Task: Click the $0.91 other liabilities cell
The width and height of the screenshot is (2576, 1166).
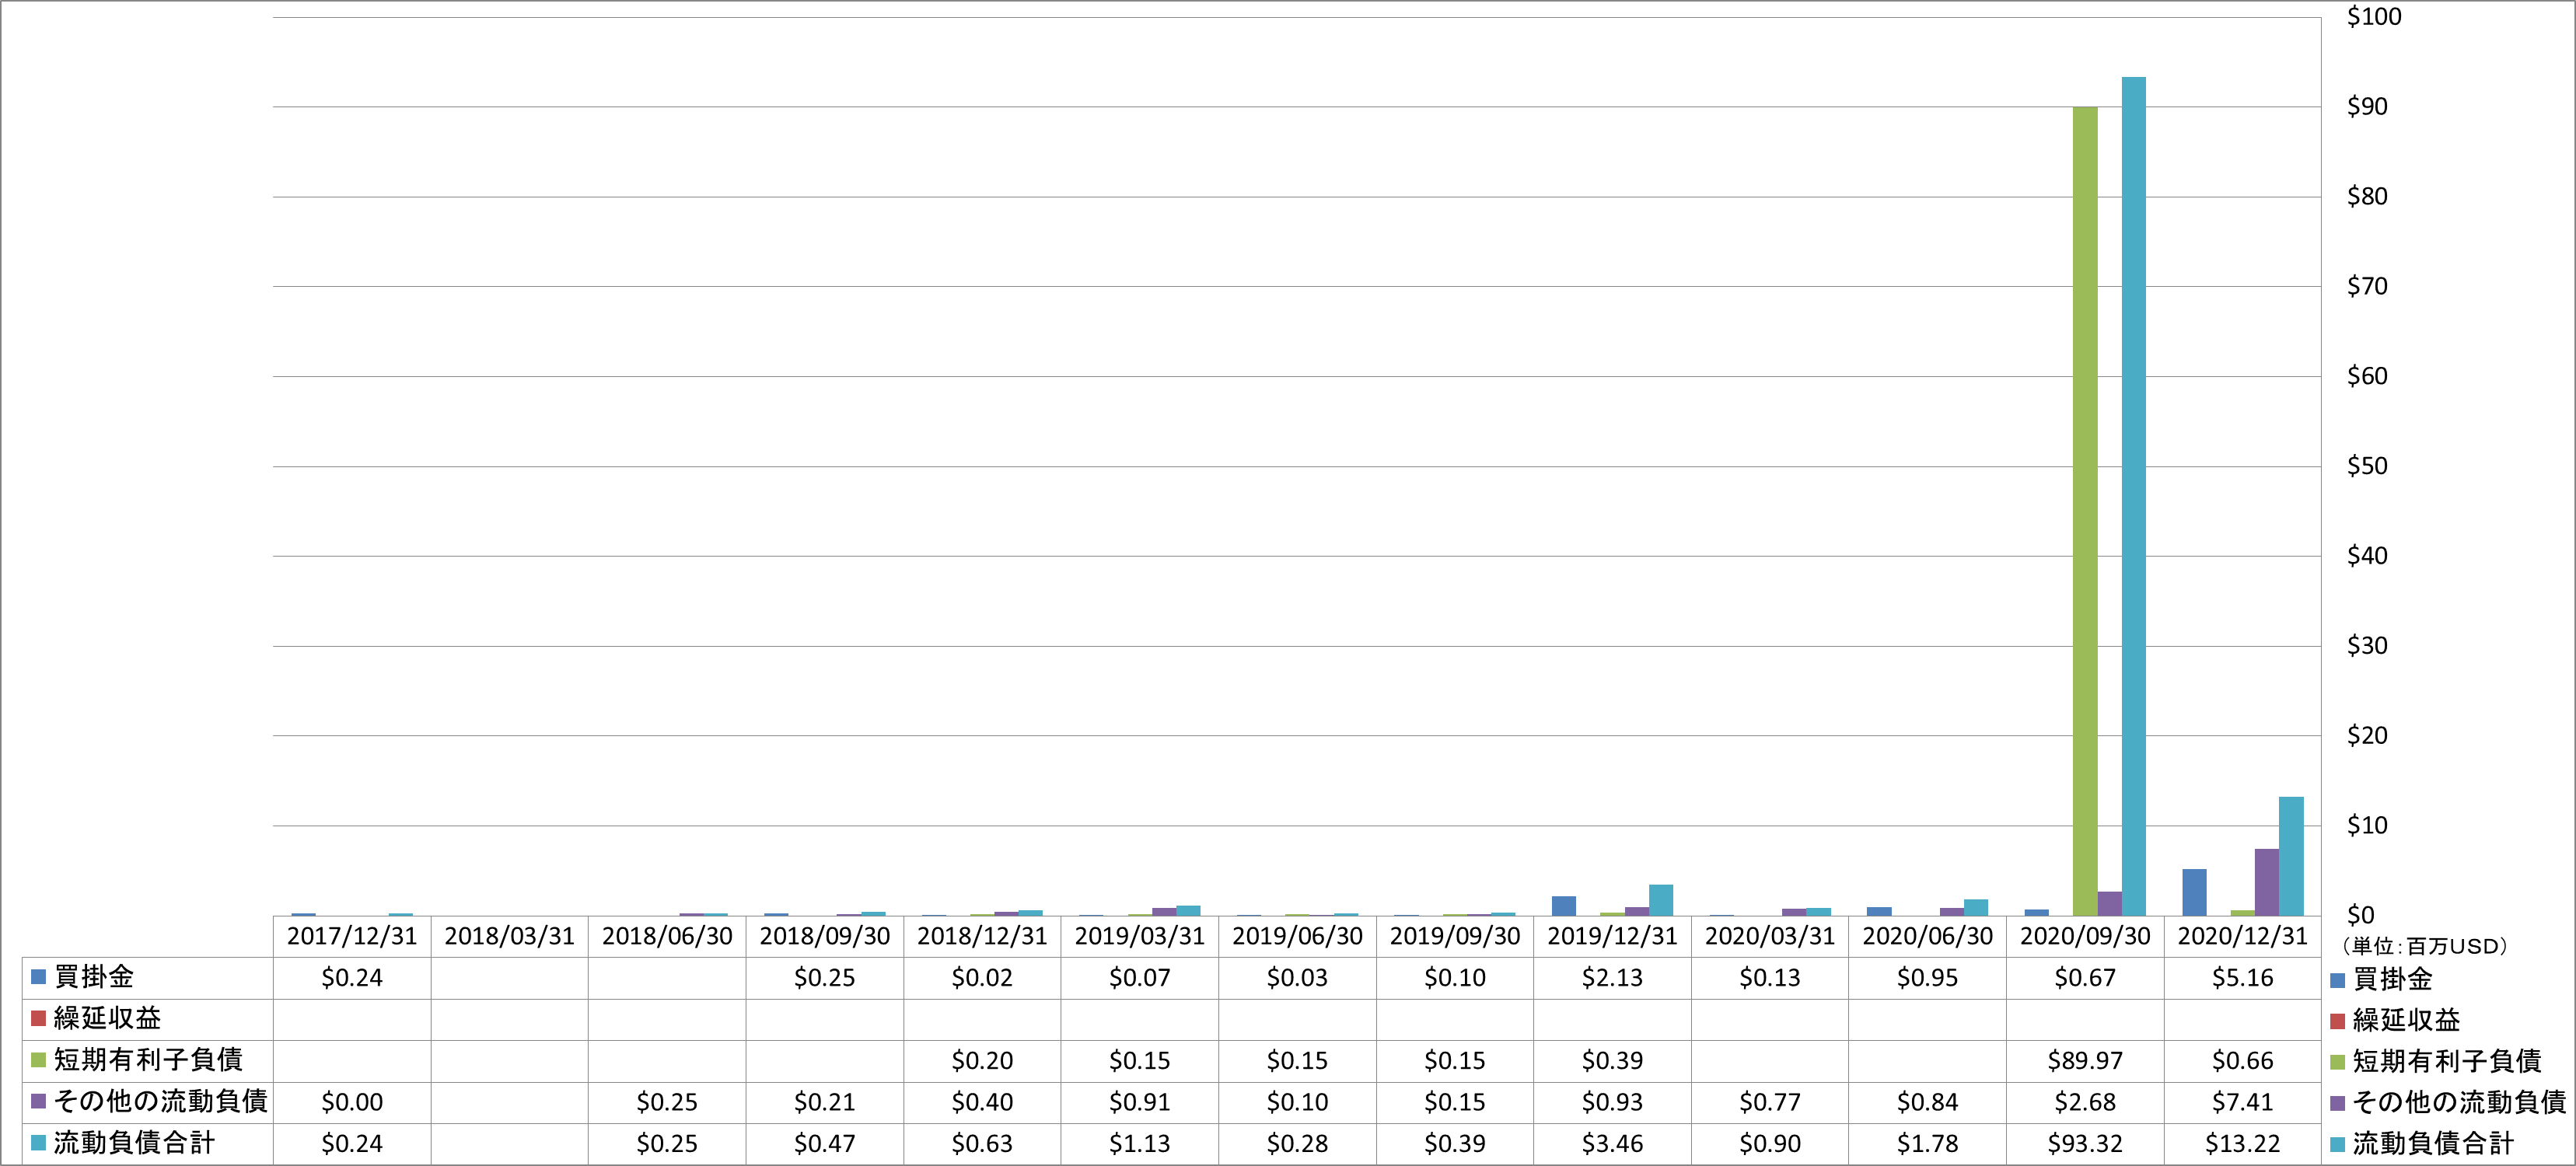Action: (1140, 1101)
